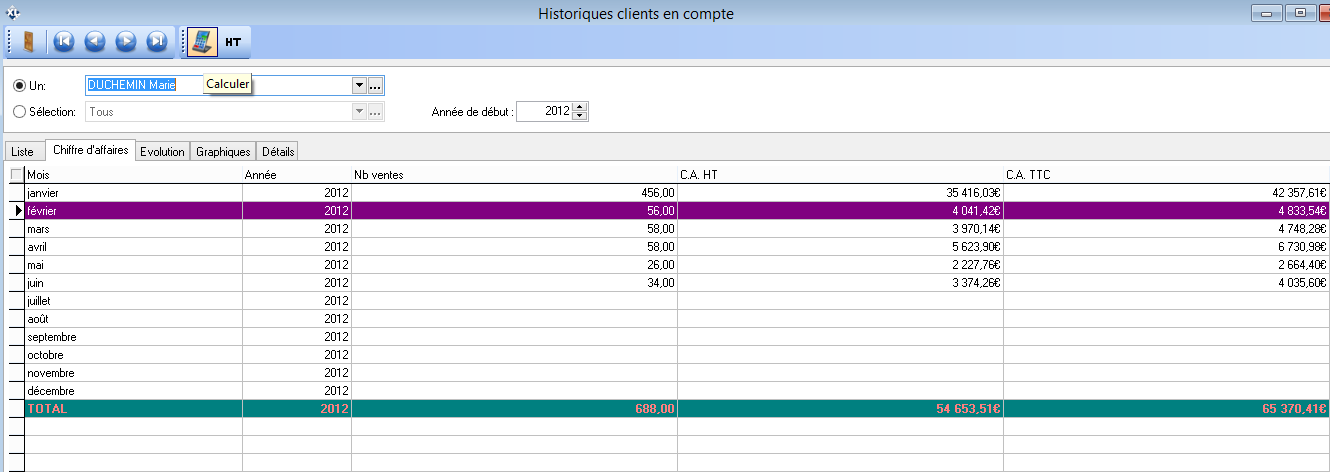This screenshot has width=1330, height=472.
Task: Switch to the Evolution tab
Action: click(x=162, y=151)
